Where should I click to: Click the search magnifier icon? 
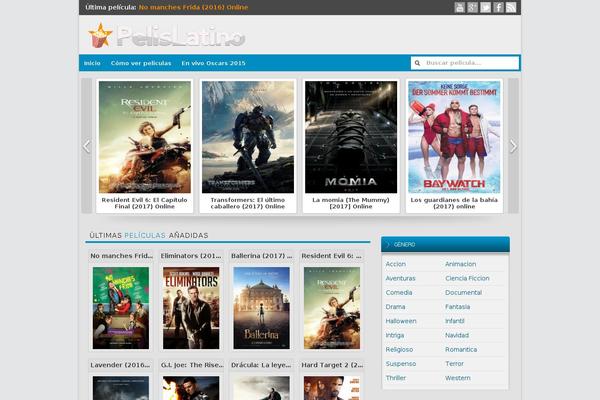coord(417,63)
